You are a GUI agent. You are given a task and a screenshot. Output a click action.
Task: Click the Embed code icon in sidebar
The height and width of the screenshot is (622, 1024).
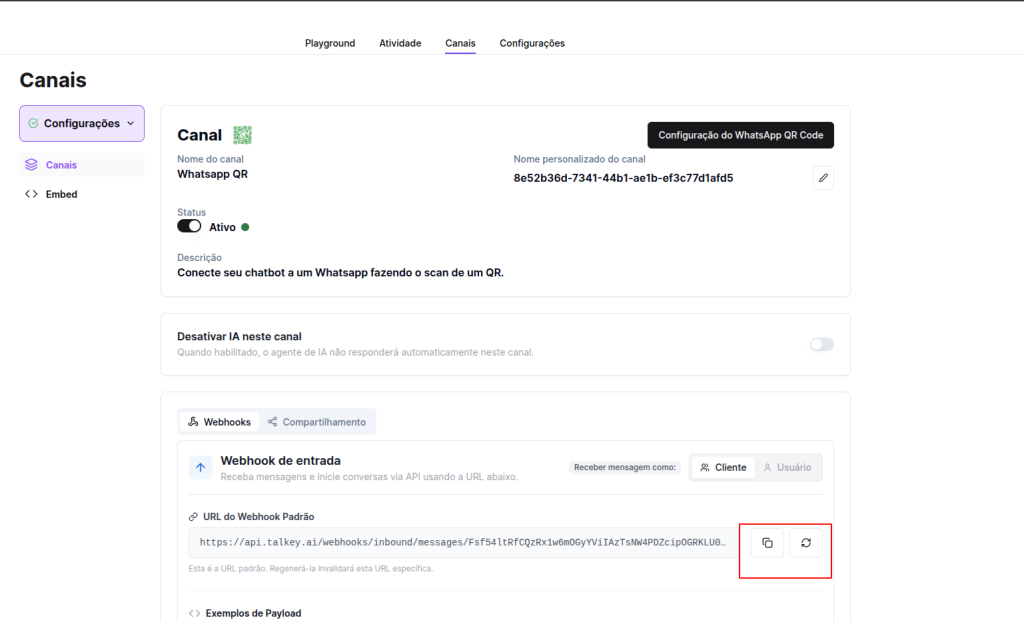[x=31, y=194]
